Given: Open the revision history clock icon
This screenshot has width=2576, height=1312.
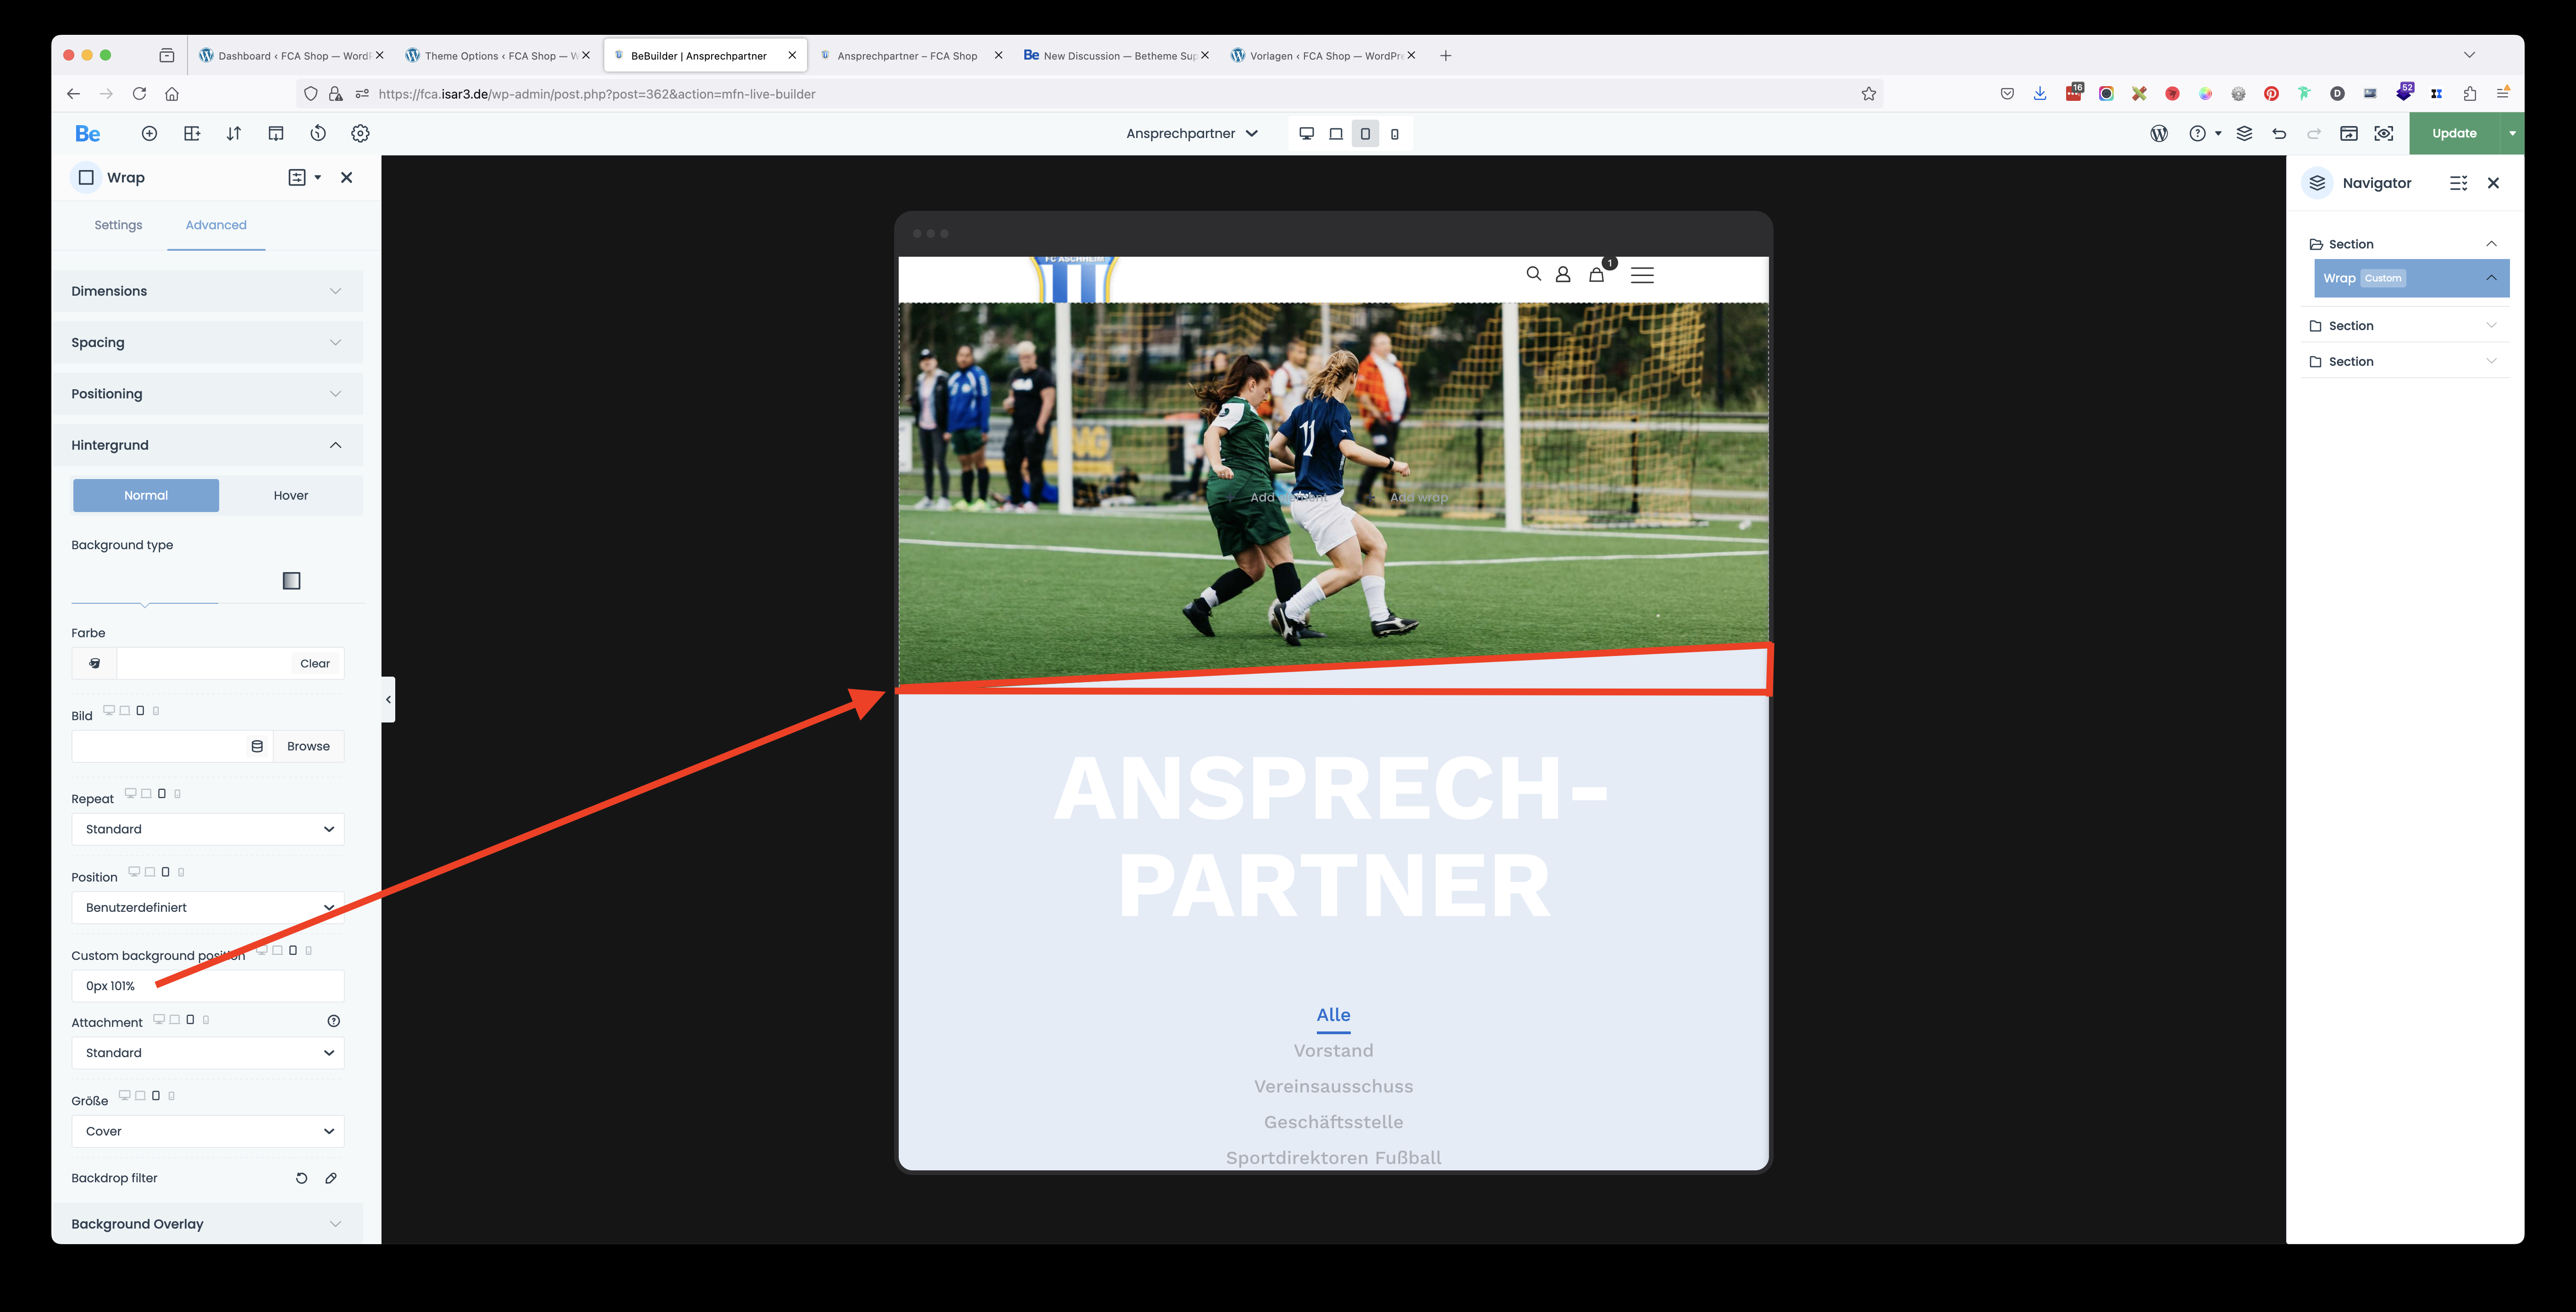Looking at the screenshot, I should click(x=318, y=134).
